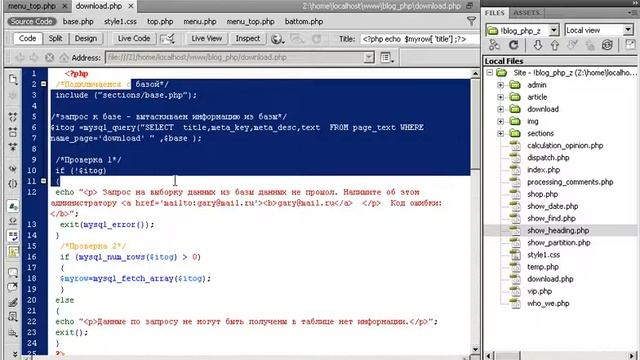Click the Multiscreen preview icon beside Live Code
Screen dimensions: 640x360
tap(167, 38)
